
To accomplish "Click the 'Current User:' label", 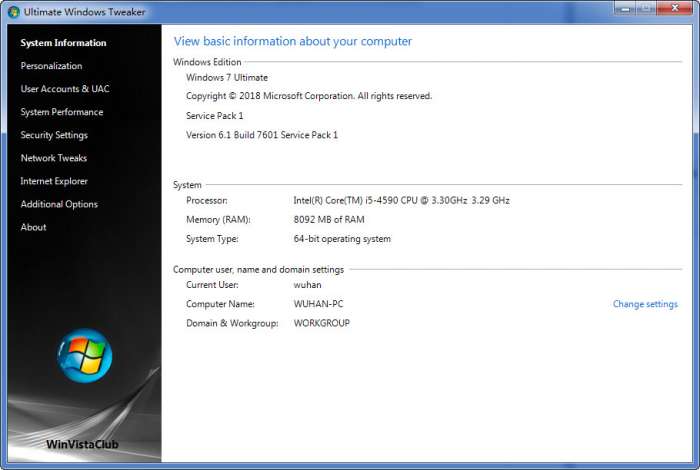I will point(212,285).
